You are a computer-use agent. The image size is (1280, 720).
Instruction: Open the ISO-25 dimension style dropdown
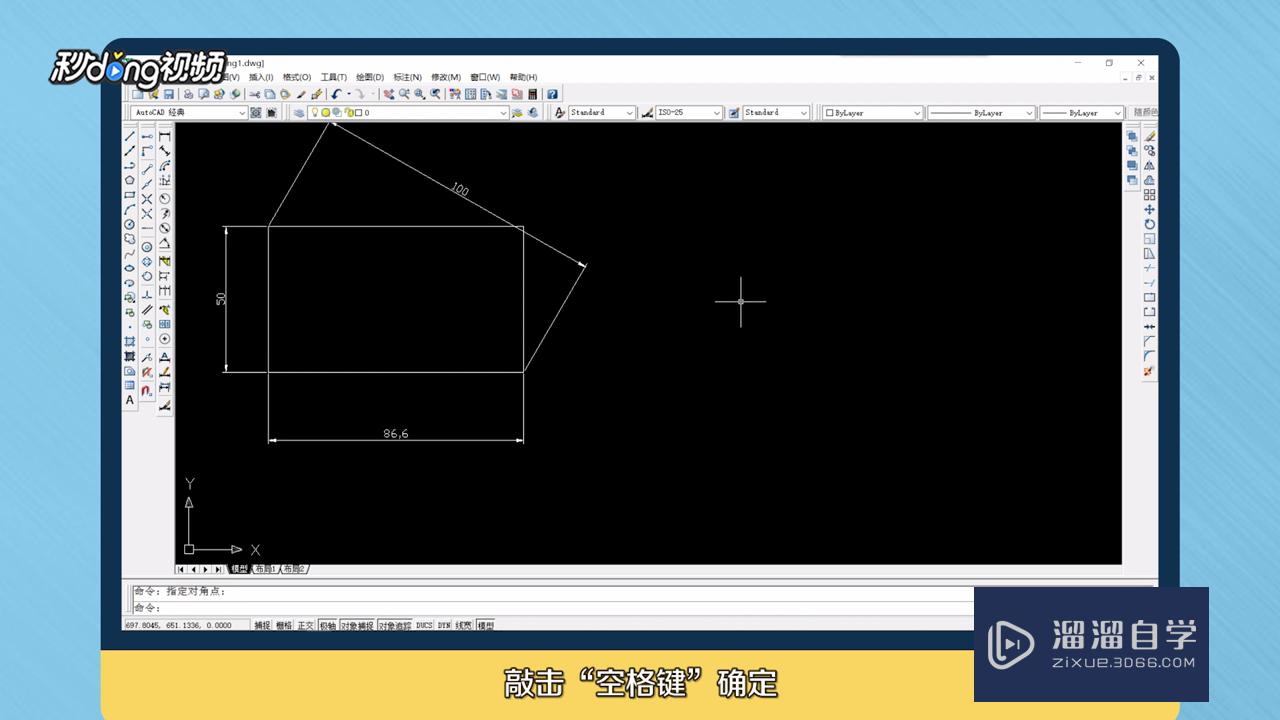click(x=689, y=113)
